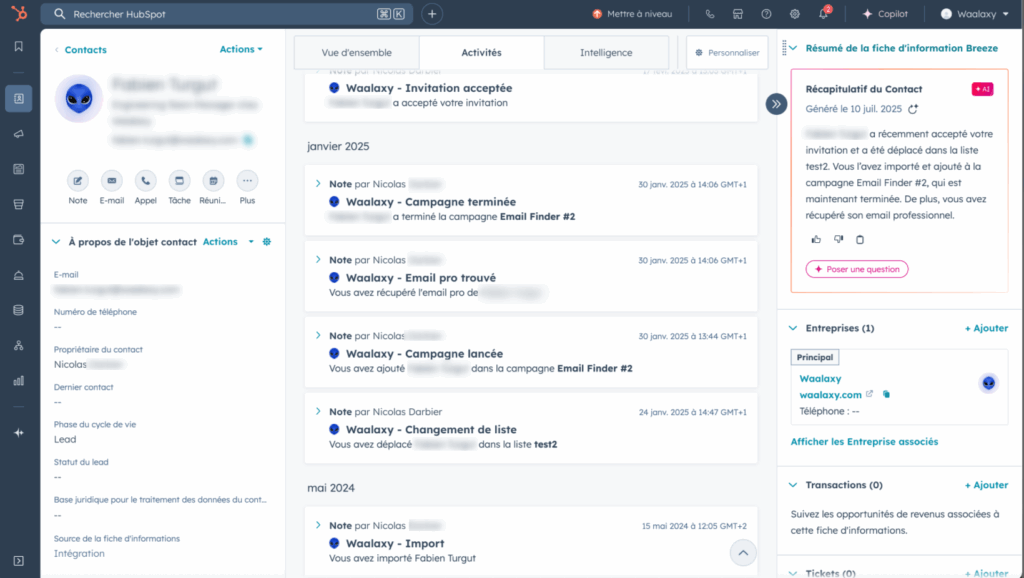Viewport: 1024px width, 578px height.
Task: Schedule a Réunion with the contact
Action: tap(213, 181)
